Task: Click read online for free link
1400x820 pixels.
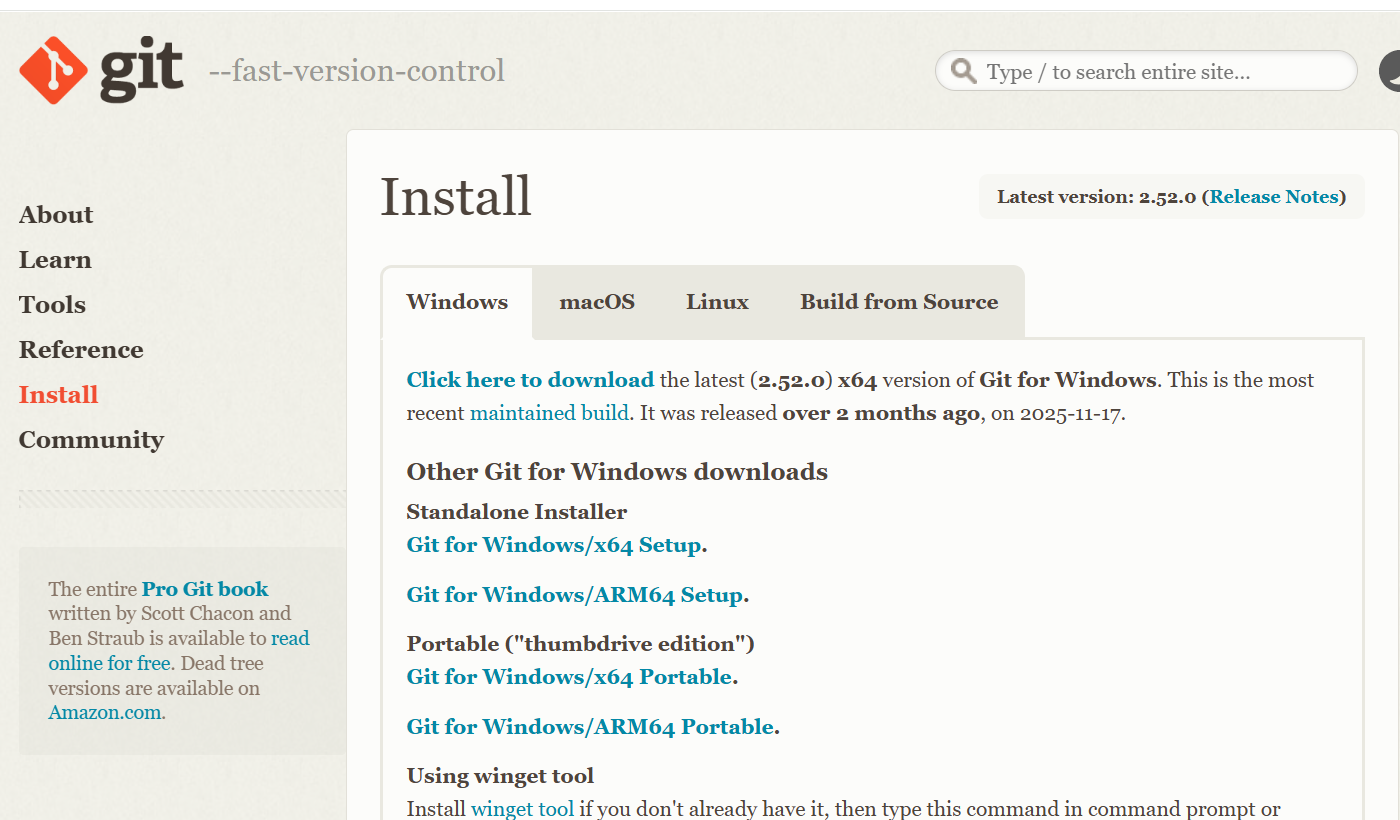Action: click(179, 651)
